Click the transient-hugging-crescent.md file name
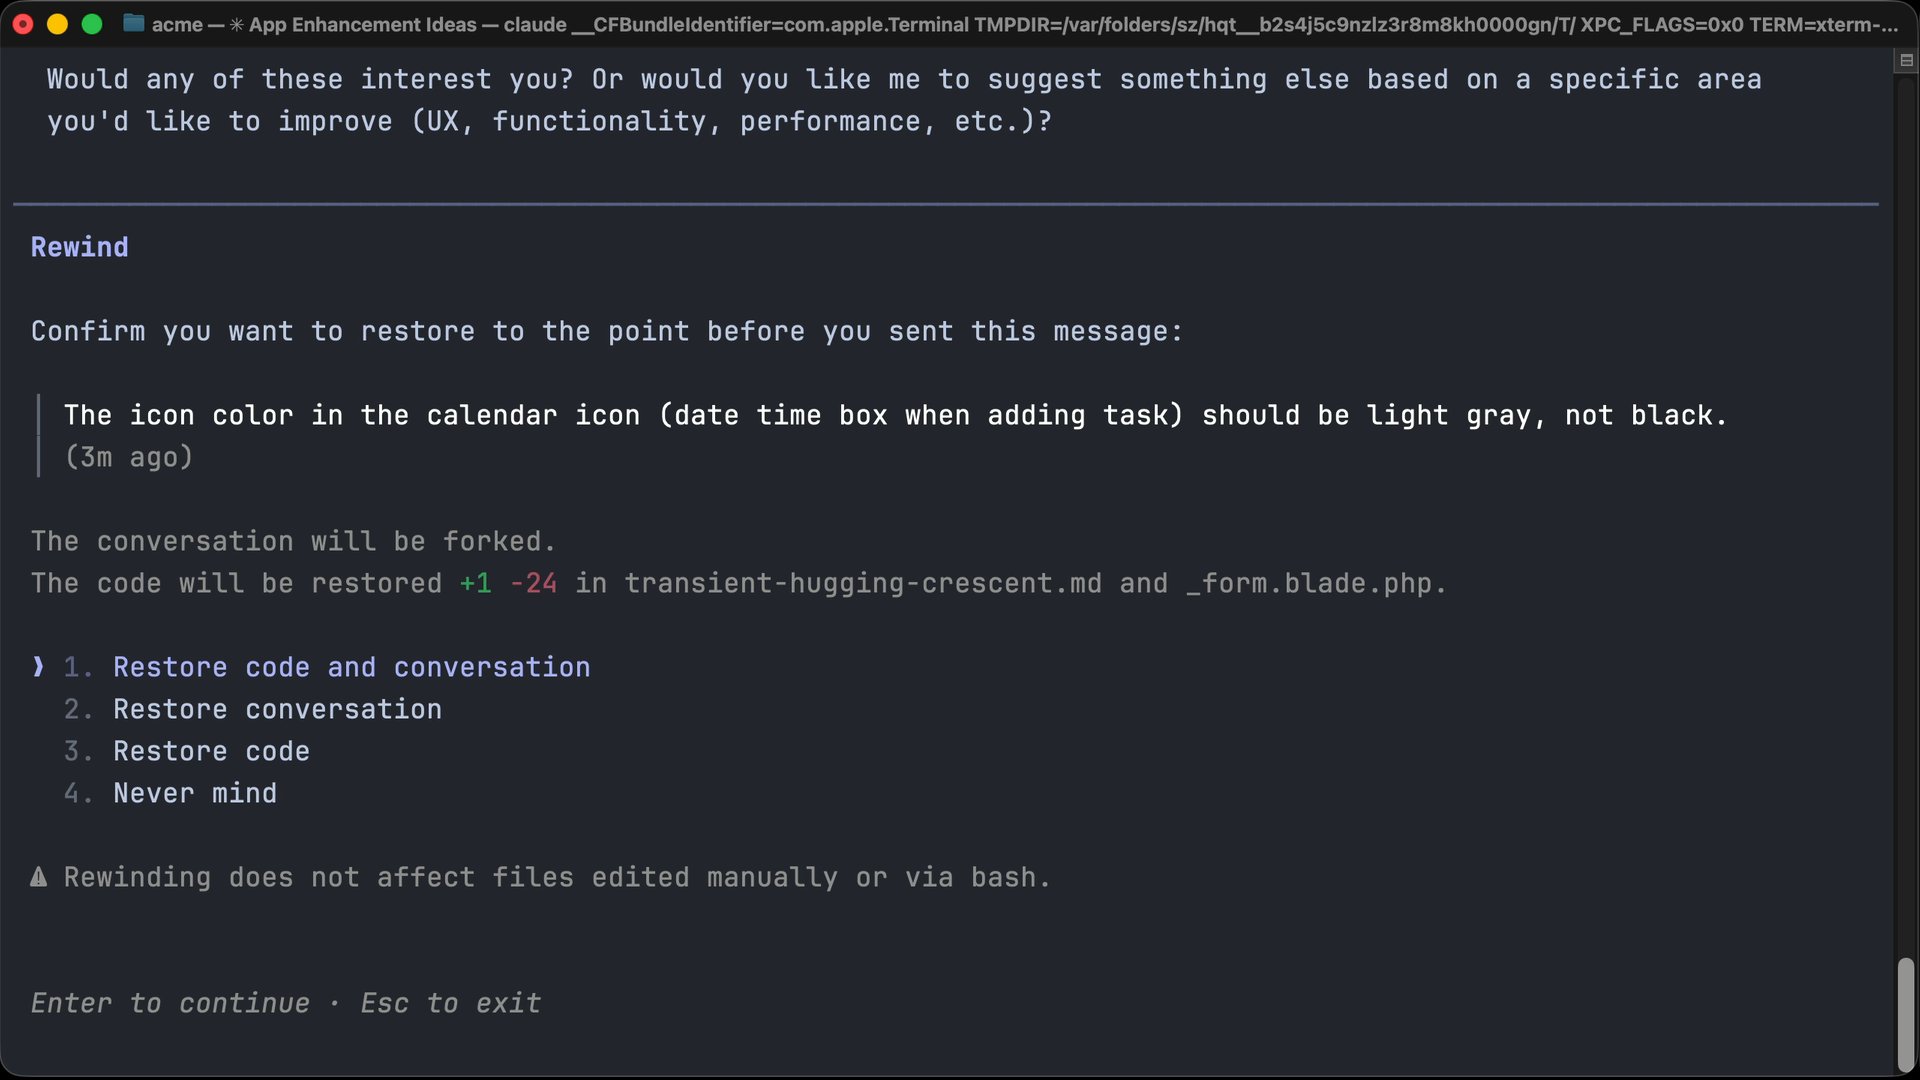Viewport: 1920px width, 1080px height. coord(863,583)
